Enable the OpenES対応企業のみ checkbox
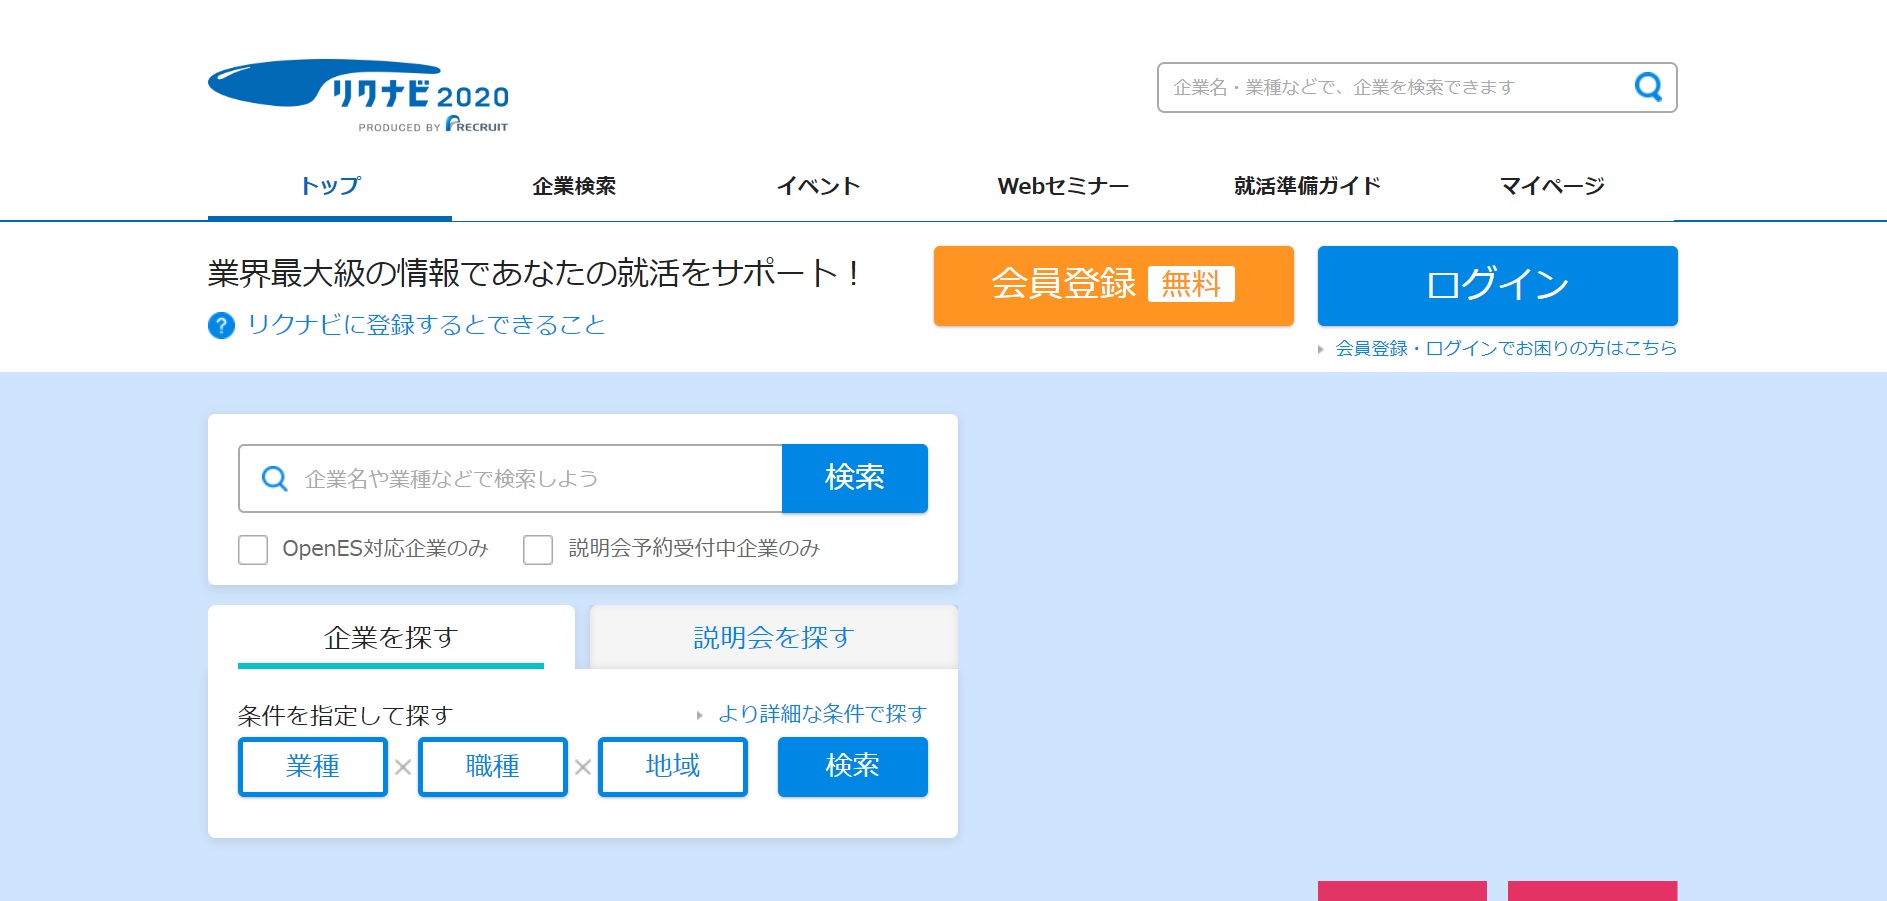Image resolution: width=1887 pixels, height=901 pixels. click(x=253, y=549)
